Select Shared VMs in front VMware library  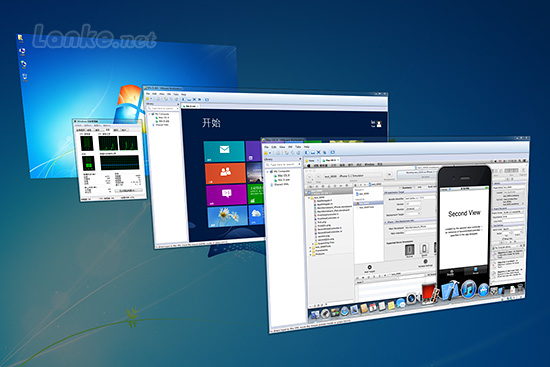click(x=281, y=184)
